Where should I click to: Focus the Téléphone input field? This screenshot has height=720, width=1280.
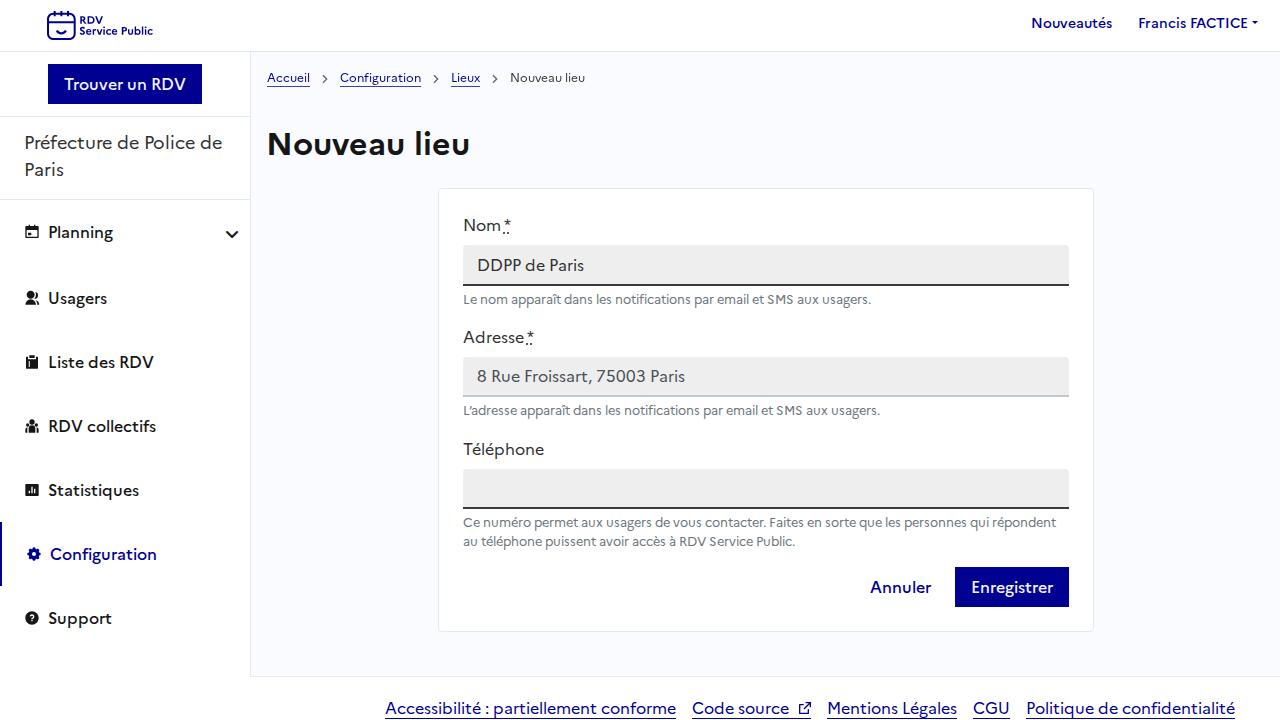point(765,489)
